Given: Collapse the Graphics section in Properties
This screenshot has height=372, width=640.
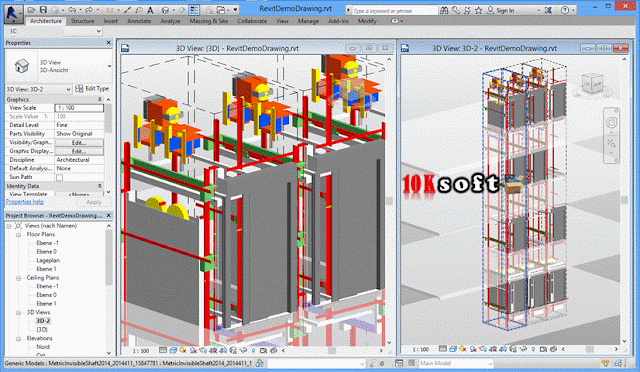Looking at the screenshot, I should tap(99, 99).
